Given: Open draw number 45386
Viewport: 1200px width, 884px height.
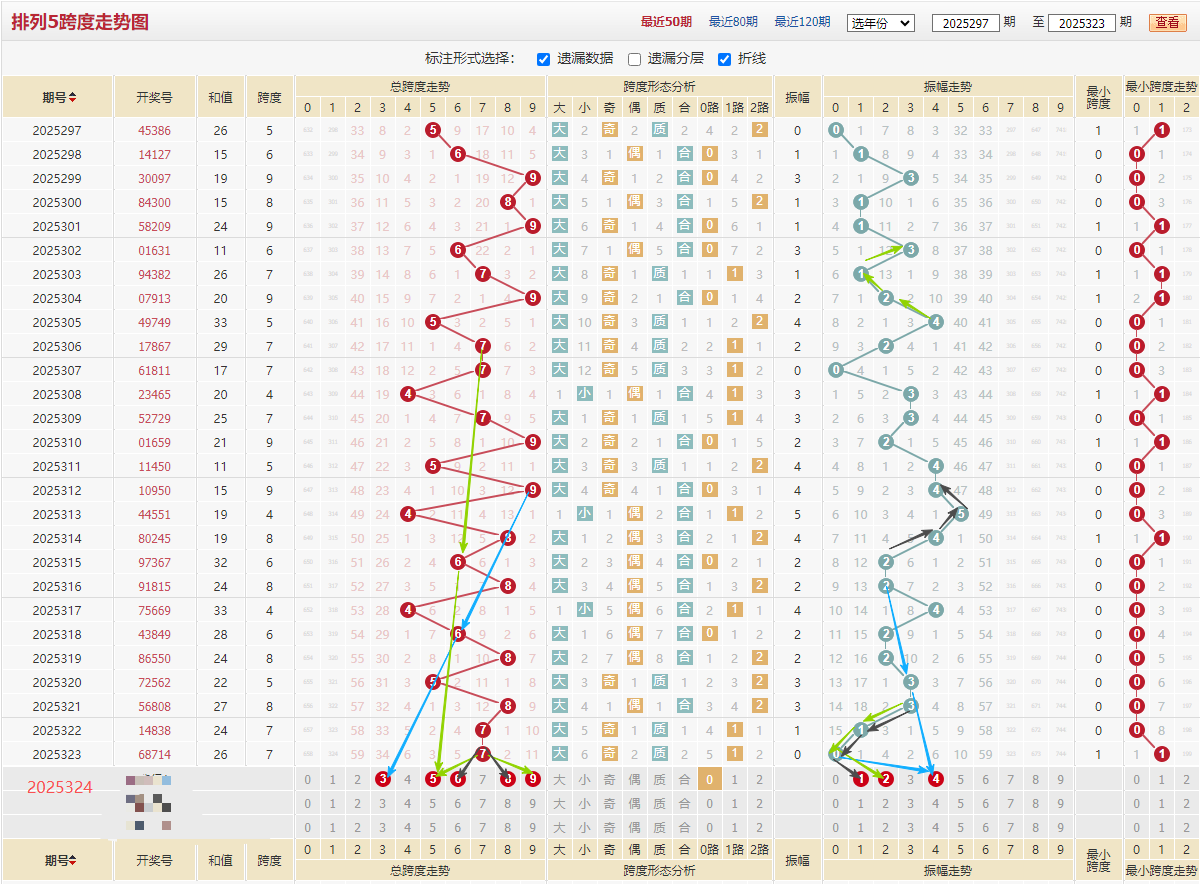Looking at the screenshot, I should [155, 130].
